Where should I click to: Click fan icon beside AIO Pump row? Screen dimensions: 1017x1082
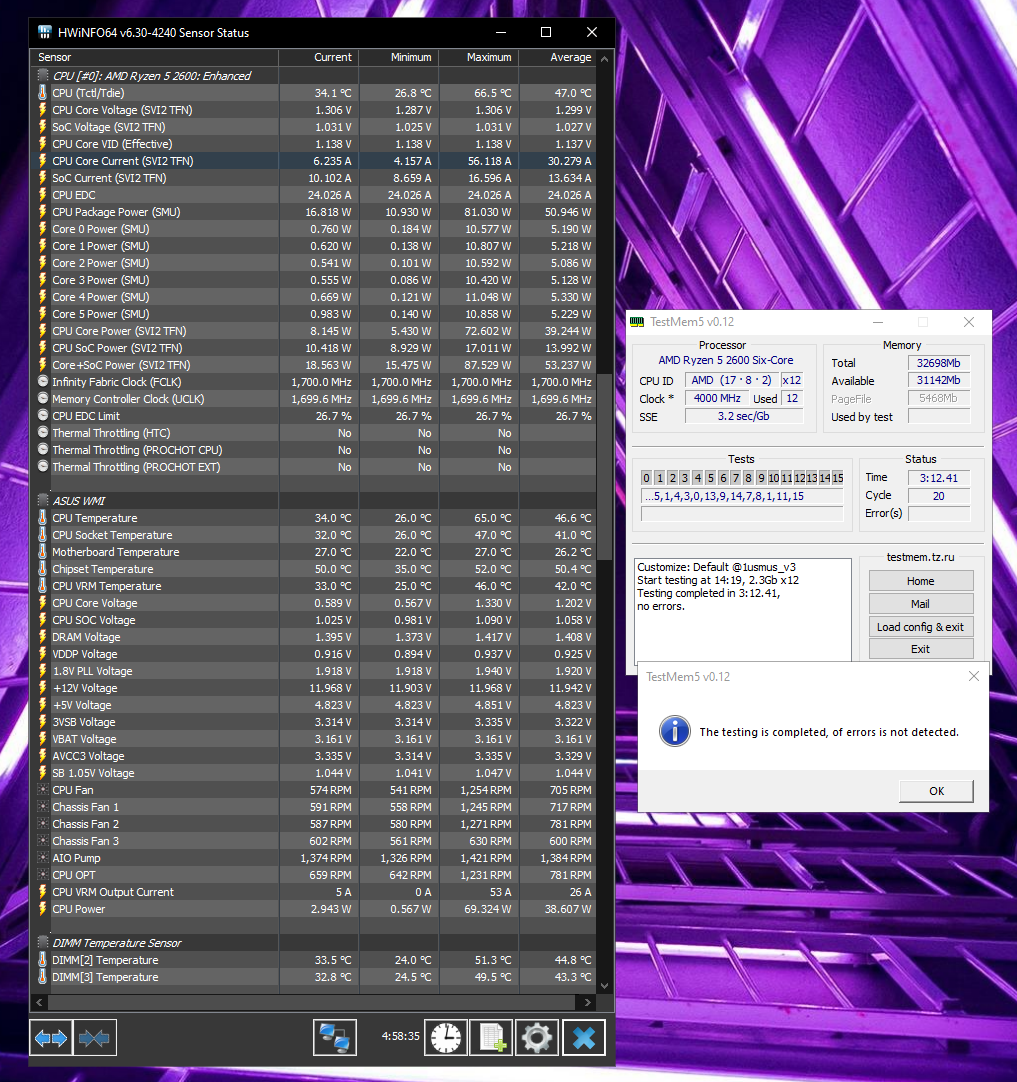(43, 858)
